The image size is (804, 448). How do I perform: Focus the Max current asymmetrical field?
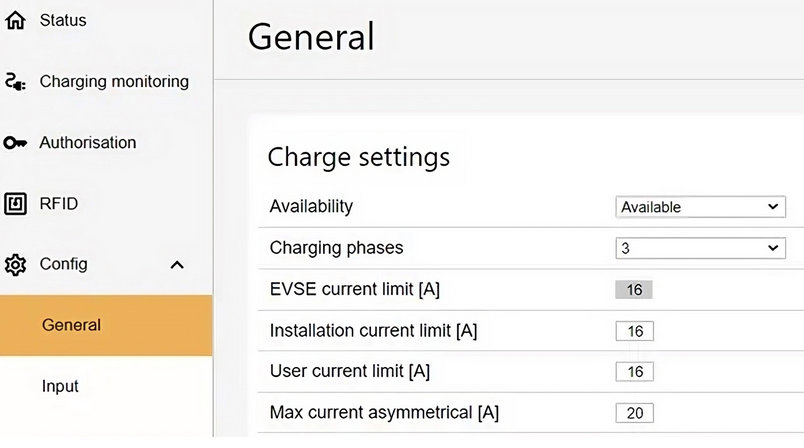pos(634,412)
